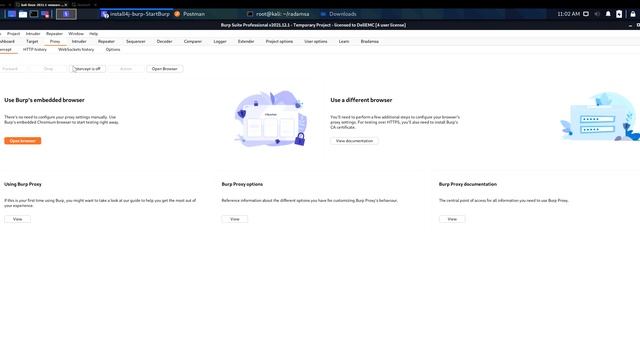Viewport: 640px width, 360px height.
Task: Click the orange Open browser button
Action: tap(22, 141)
